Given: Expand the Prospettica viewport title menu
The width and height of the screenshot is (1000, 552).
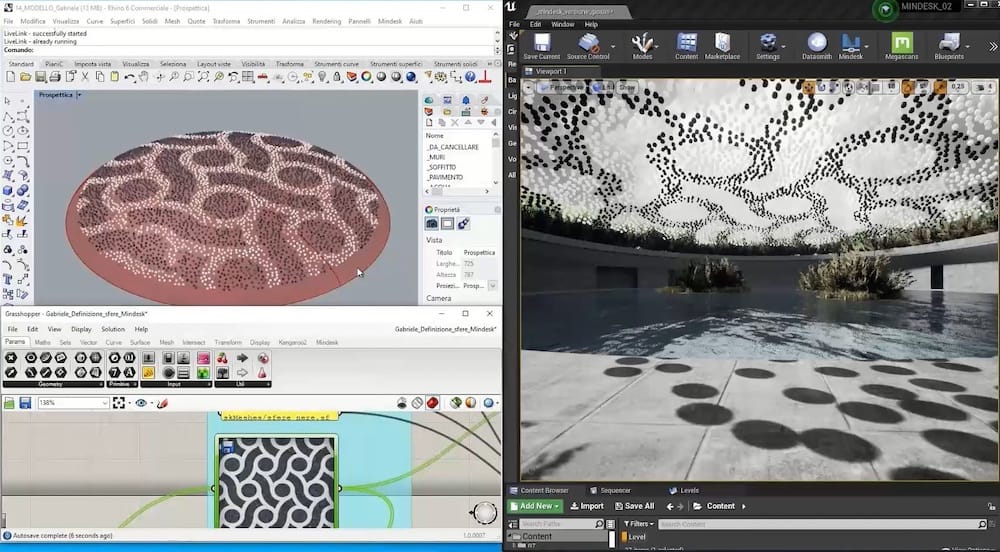Looking at the screenshot, I should point(80,95).
